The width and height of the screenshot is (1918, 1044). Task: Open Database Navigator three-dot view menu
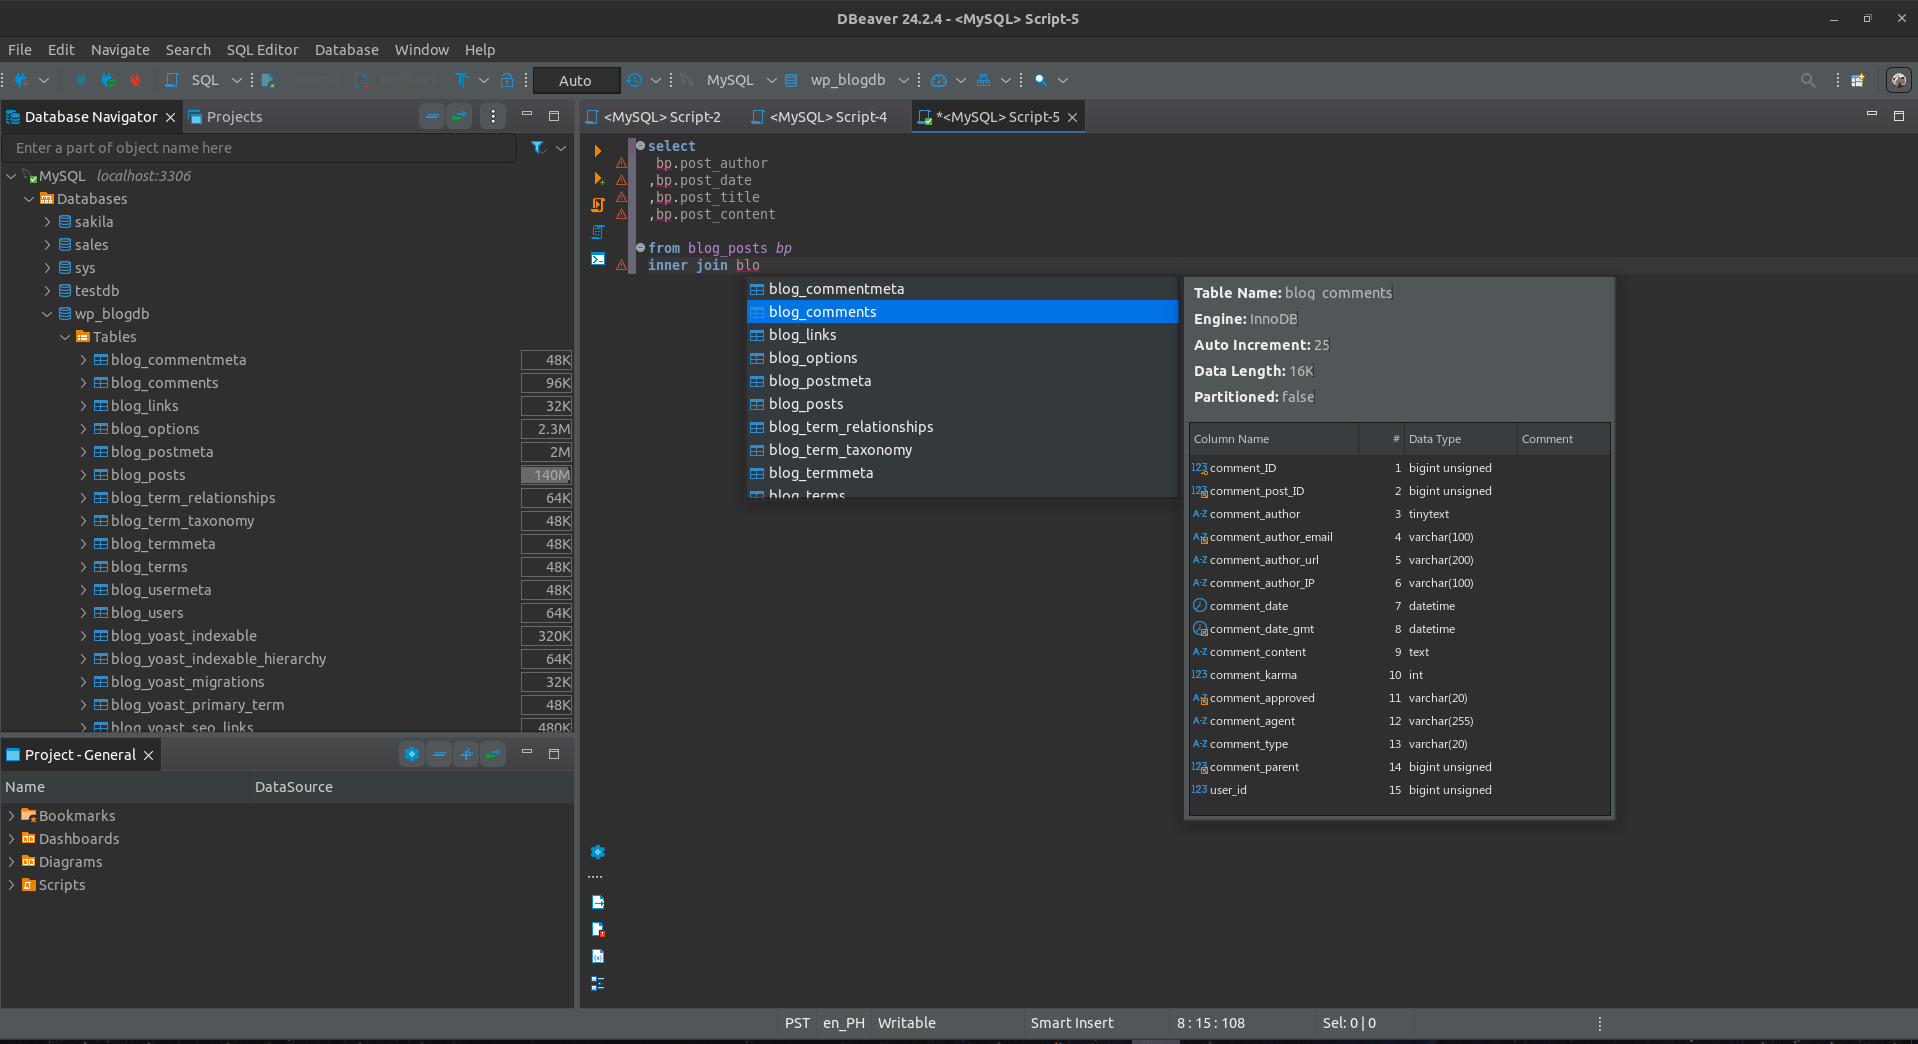point(493,116)
